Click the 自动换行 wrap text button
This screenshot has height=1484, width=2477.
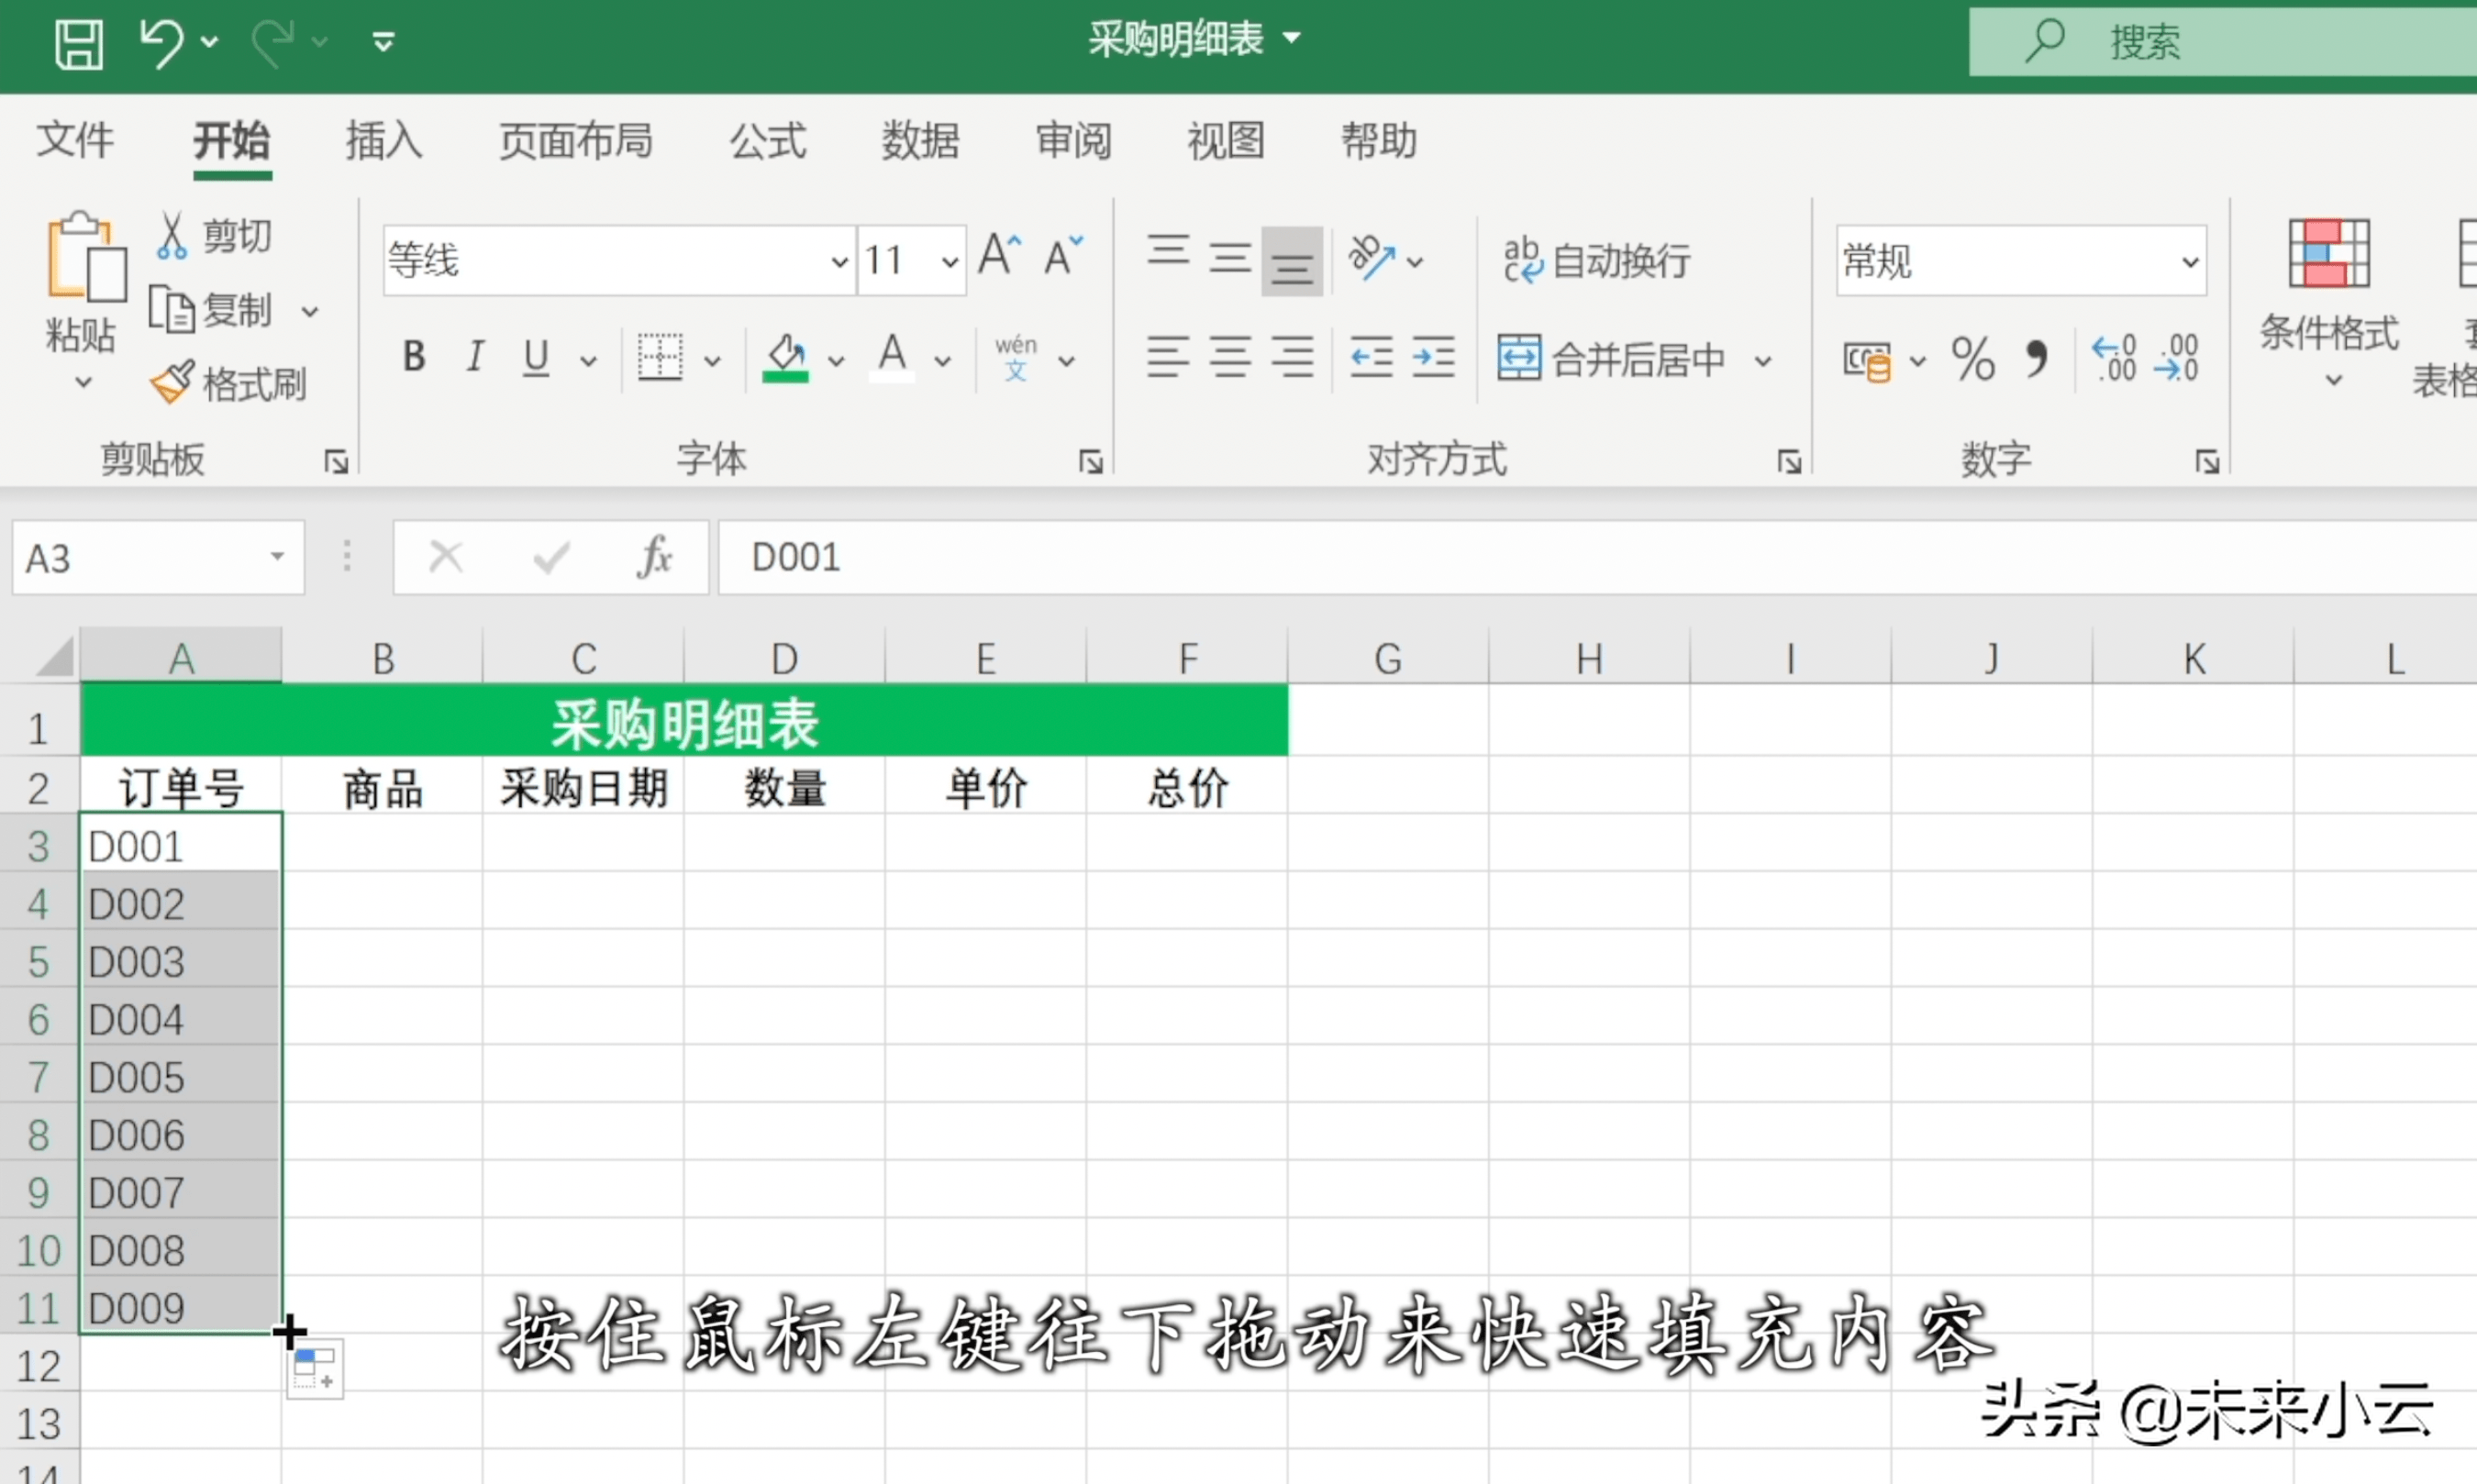1597,261
